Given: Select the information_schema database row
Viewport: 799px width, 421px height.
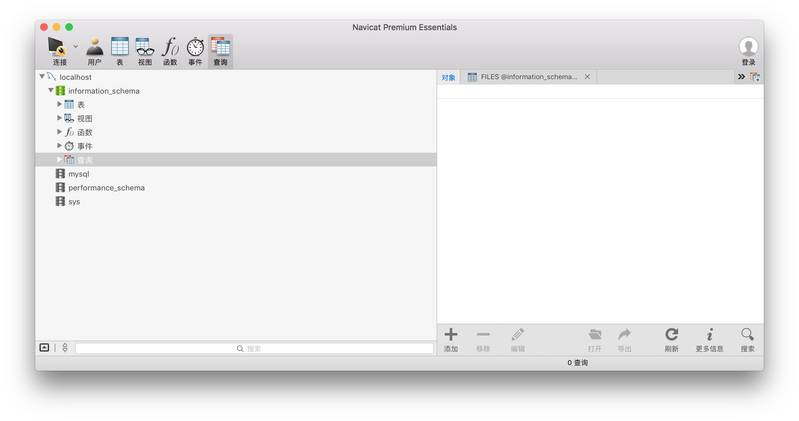Looking at the screenshot, I should point(236,91).
